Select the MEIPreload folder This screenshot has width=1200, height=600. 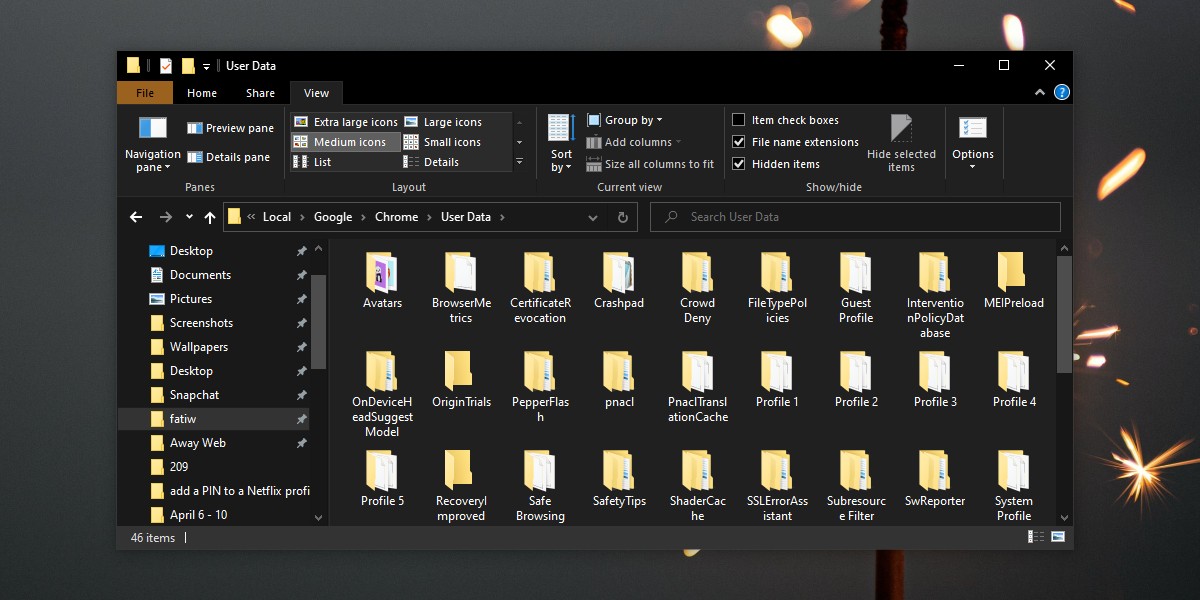click(1013, 282)
